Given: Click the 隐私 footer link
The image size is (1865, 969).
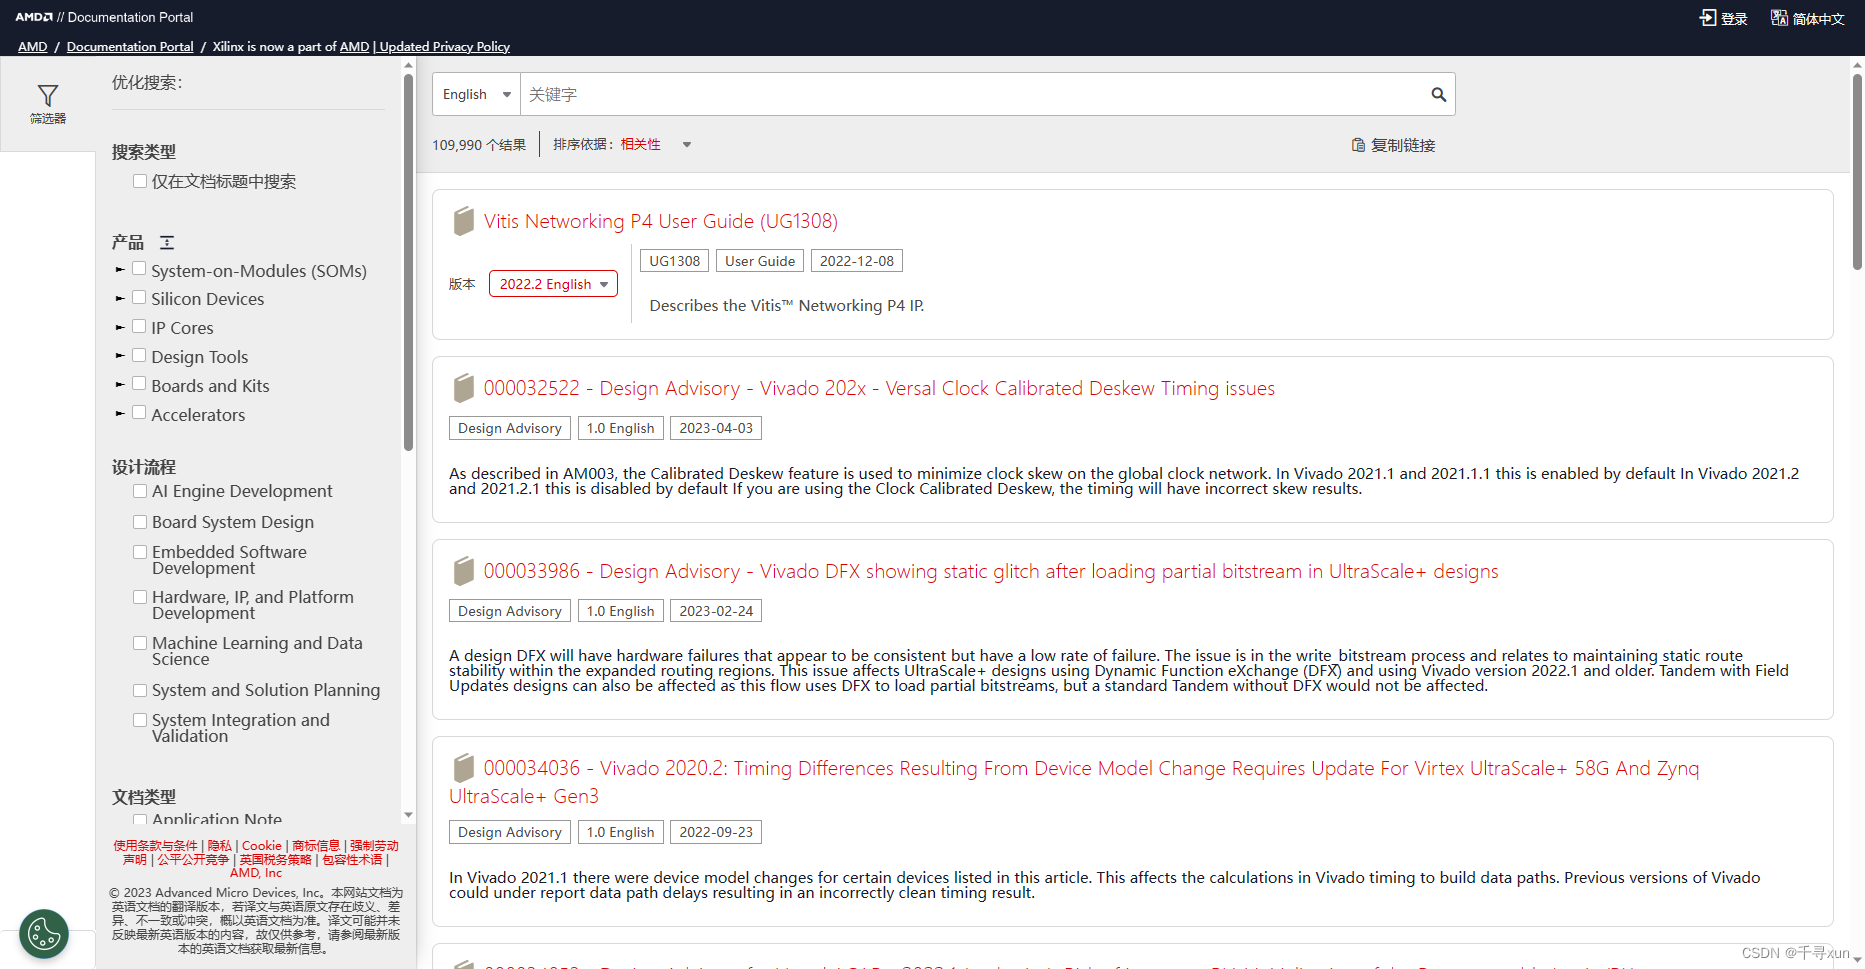Looking at the screenshot, I should click(220, 846).
